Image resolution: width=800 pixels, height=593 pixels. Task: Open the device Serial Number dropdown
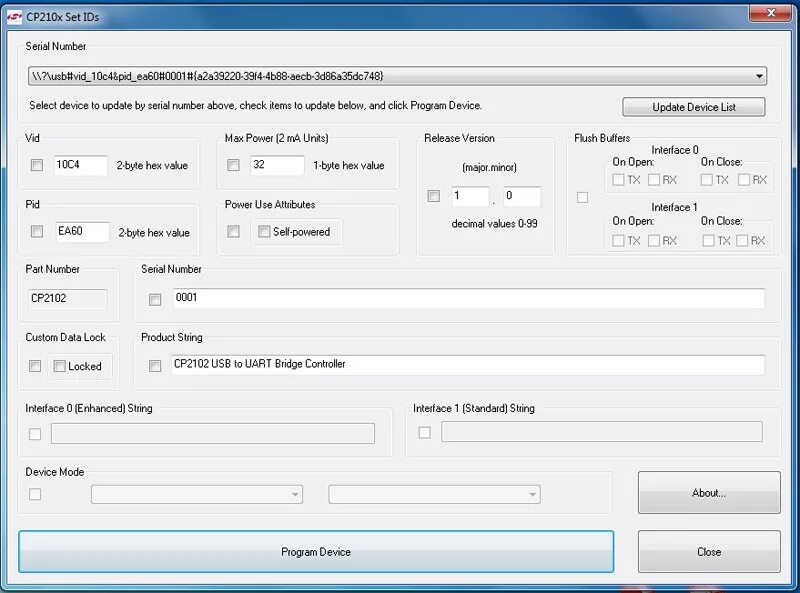[x=397, y=76]
